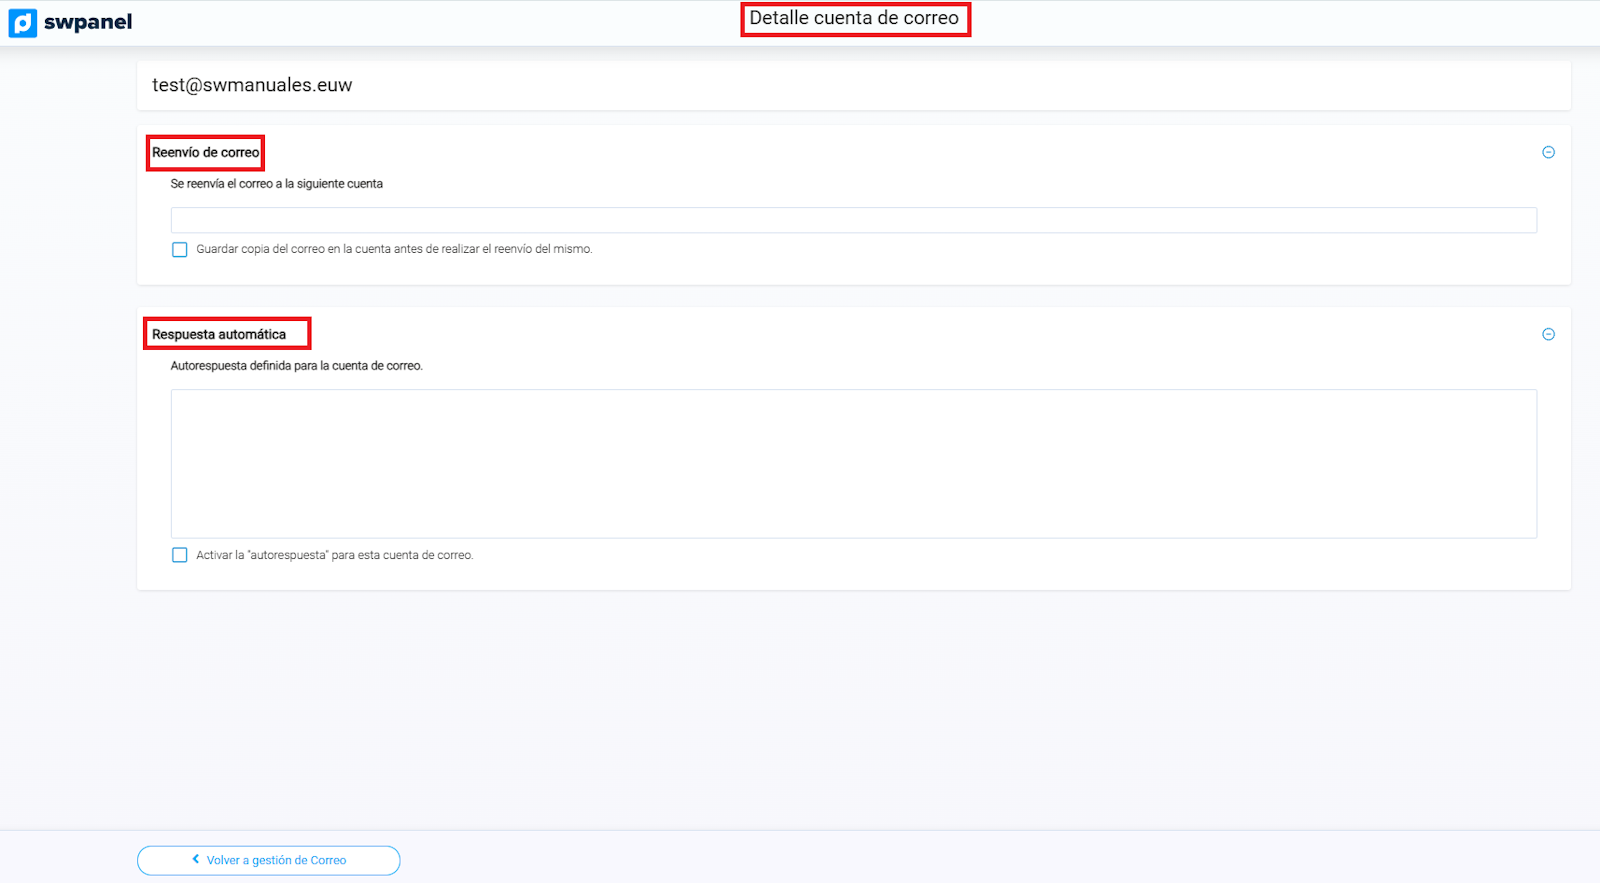Click the Detalle cuenta de correo title
The width and height of the screenshot is (1600, 883).
click(854, 18)
